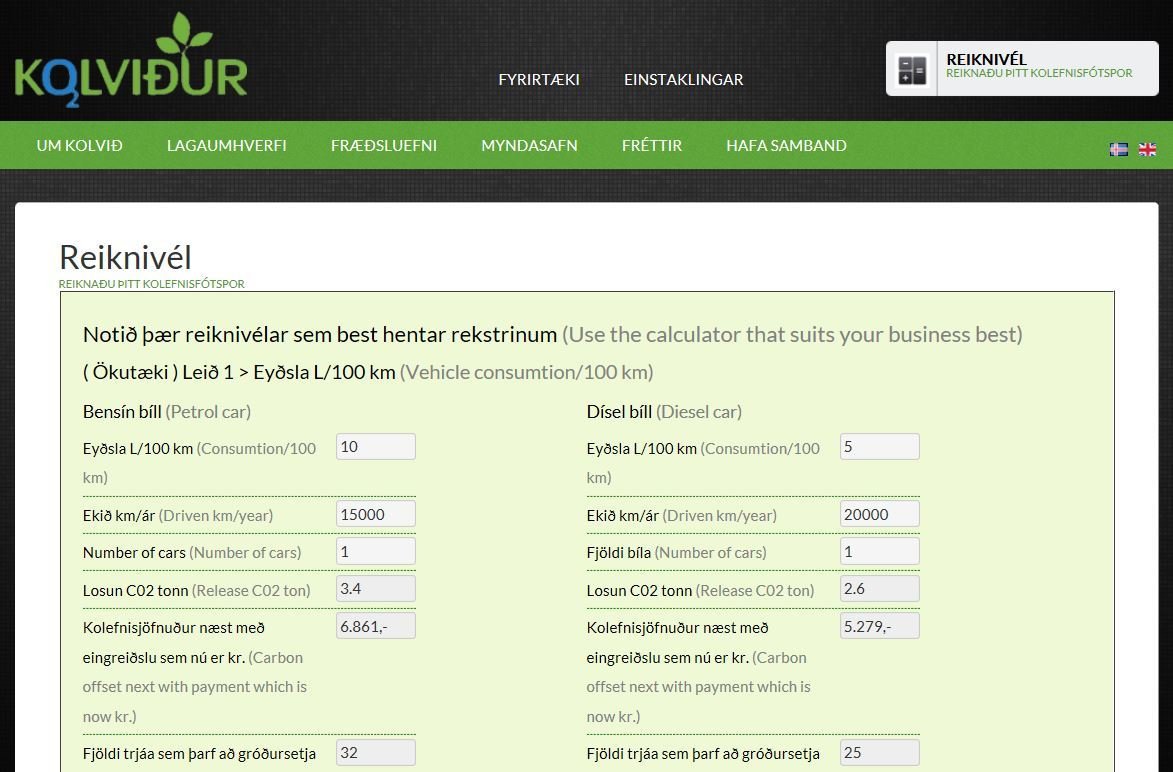The width and height of the screenshot is (1173, 772).
Task: Click petrol car consumption field
Action: [375, 447]
